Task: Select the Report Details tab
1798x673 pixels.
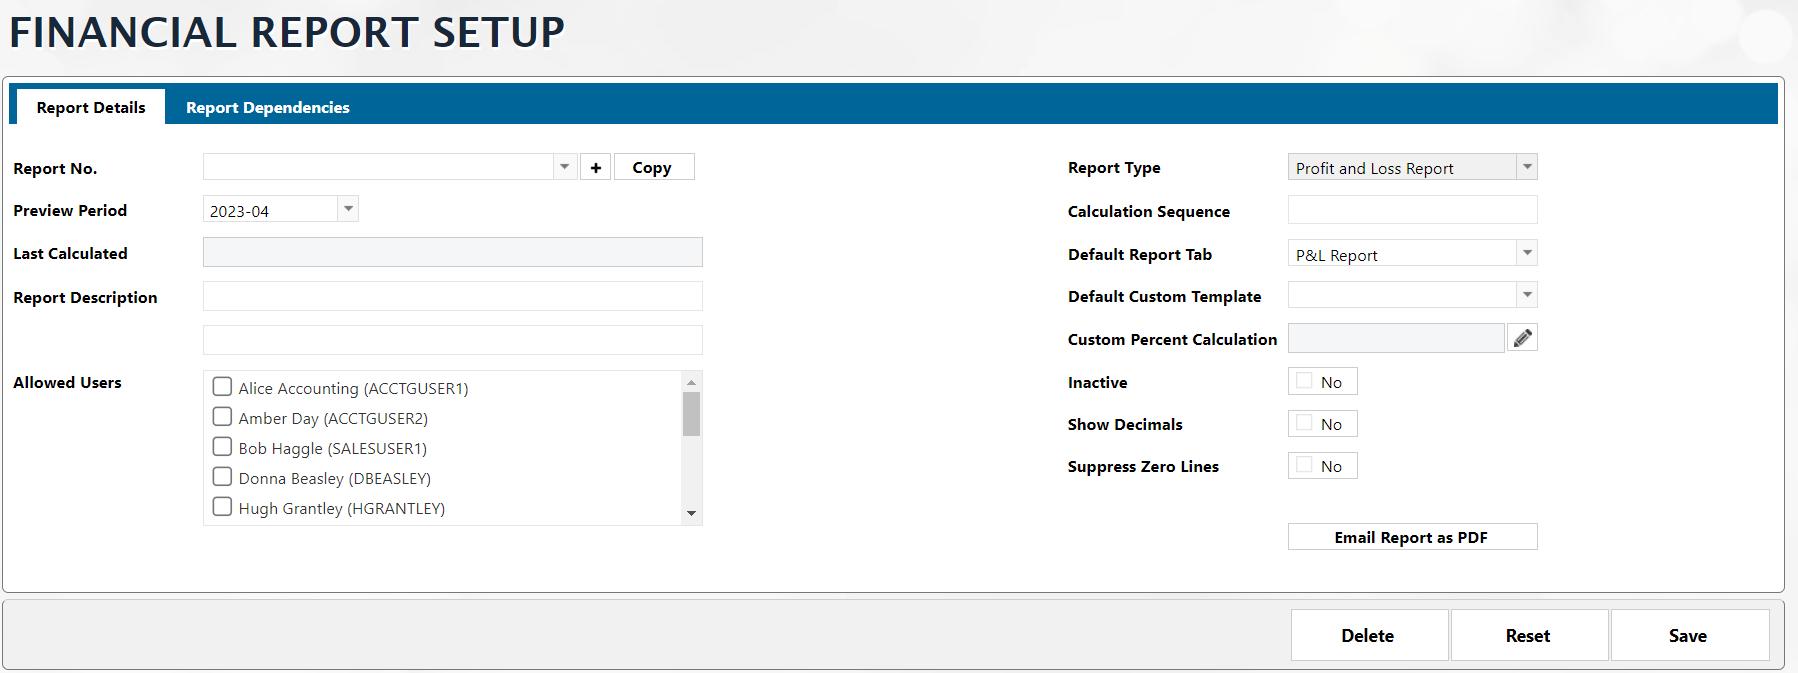Action: [91, 108]
